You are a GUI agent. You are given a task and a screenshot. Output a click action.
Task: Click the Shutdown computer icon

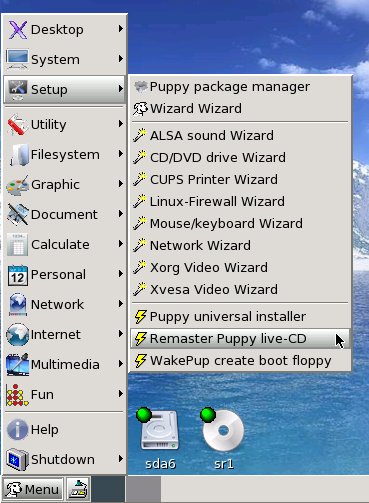pyautogui.click(x=17, y=460)
